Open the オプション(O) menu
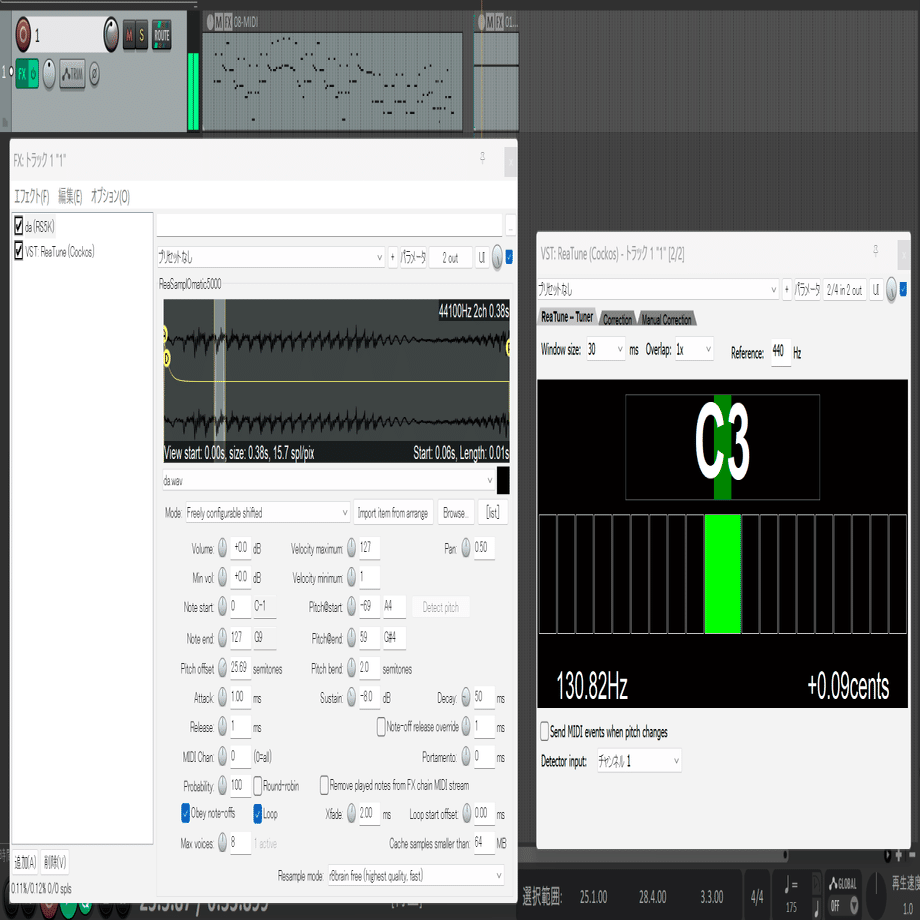The height and width of the screenshot is (920, 920). click(x=110, y=196)
